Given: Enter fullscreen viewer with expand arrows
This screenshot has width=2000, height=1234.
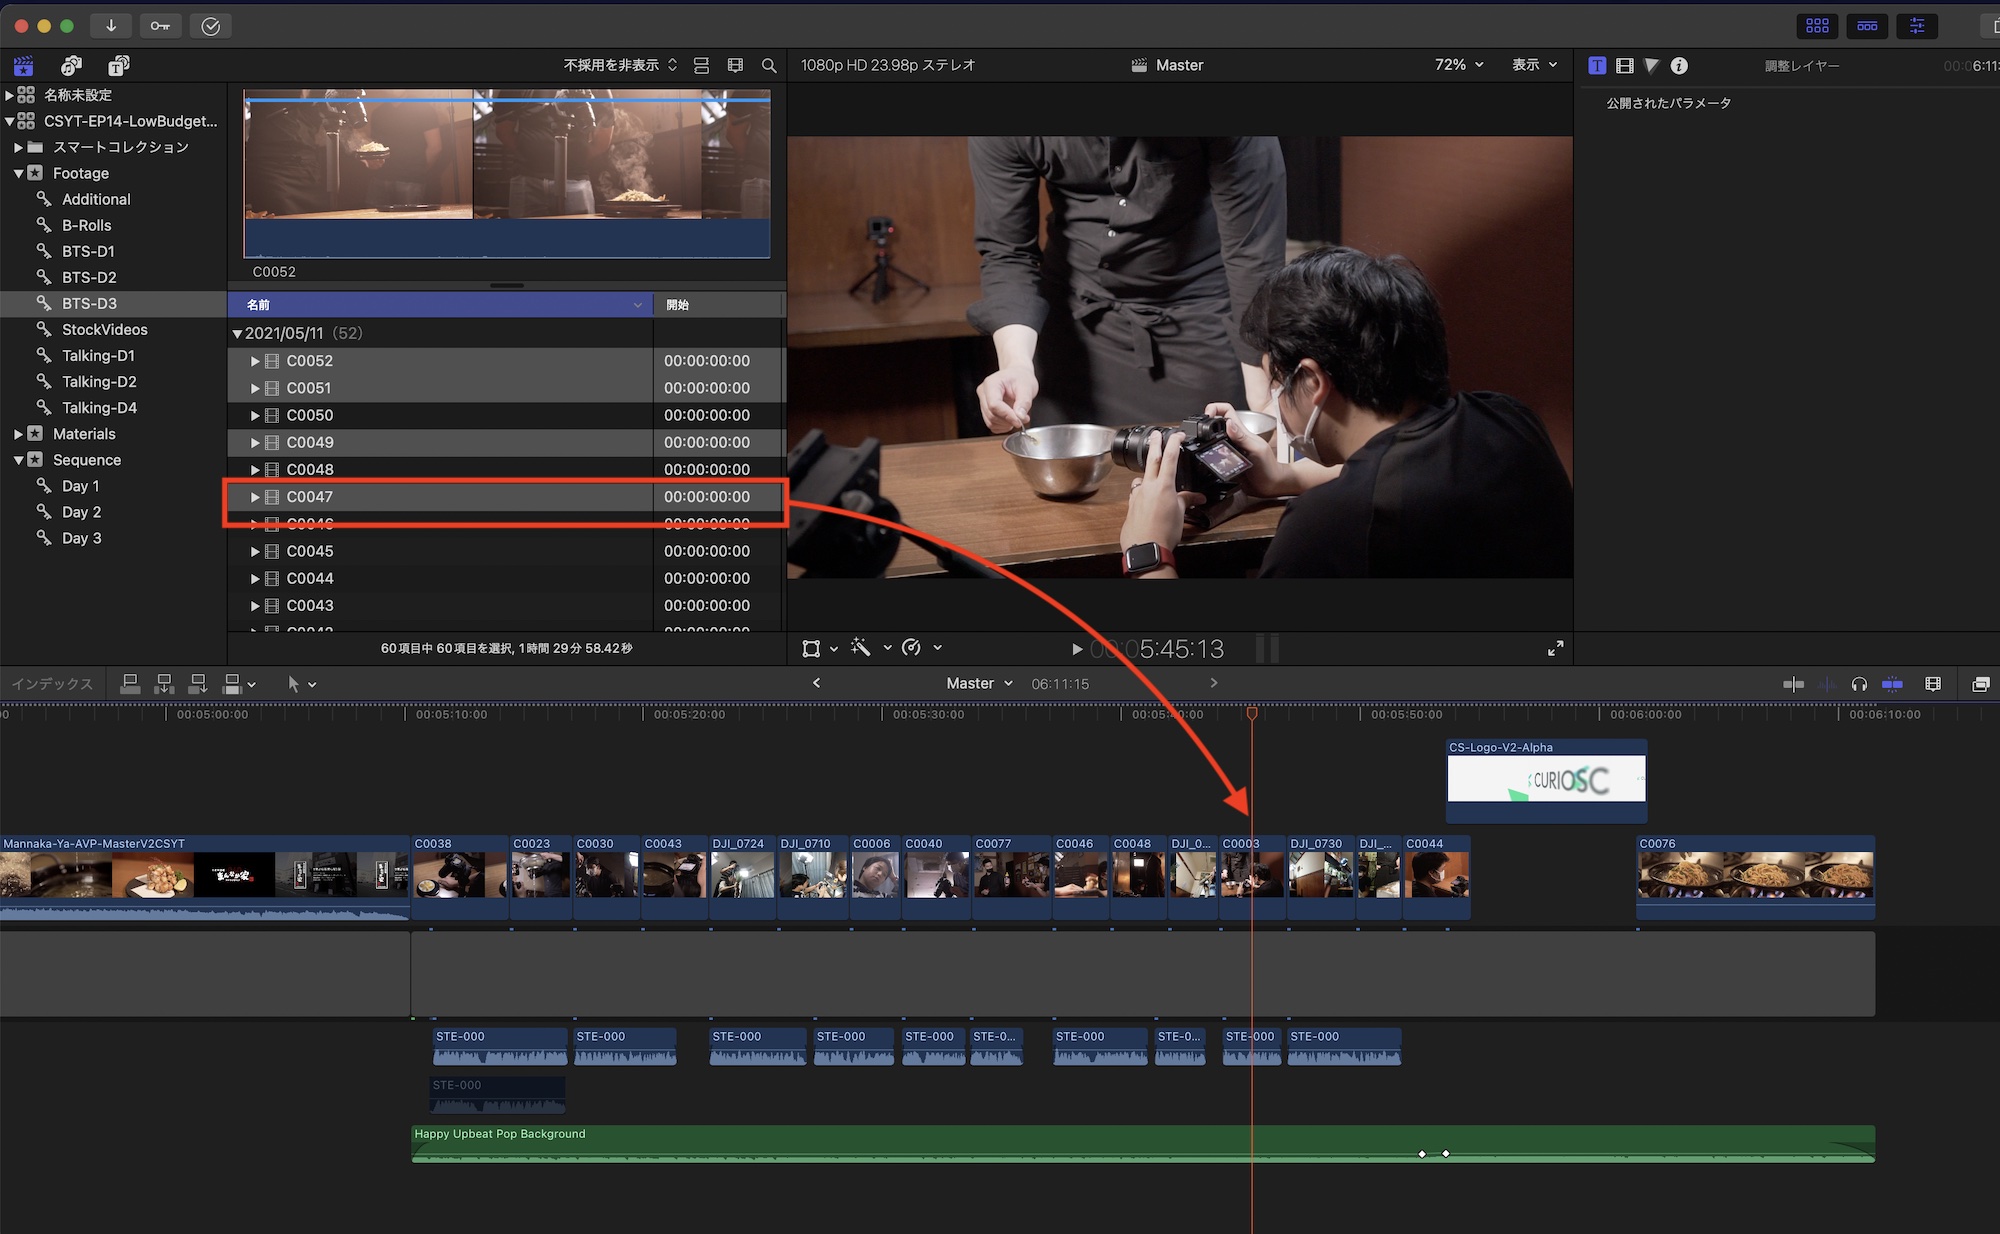Looking at the screenshot, I should pyautogui.click(x=1555, y=649).
